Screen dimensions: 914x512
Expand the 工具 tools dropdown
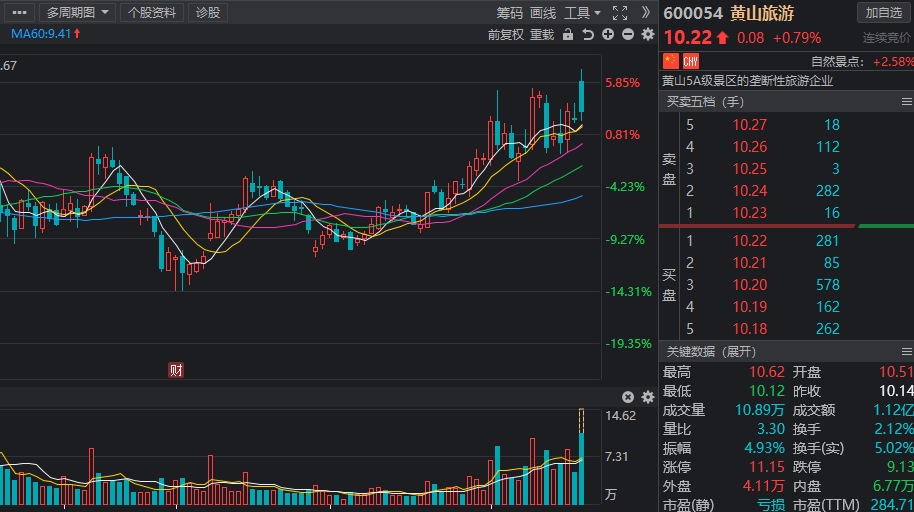coord(582,13)
